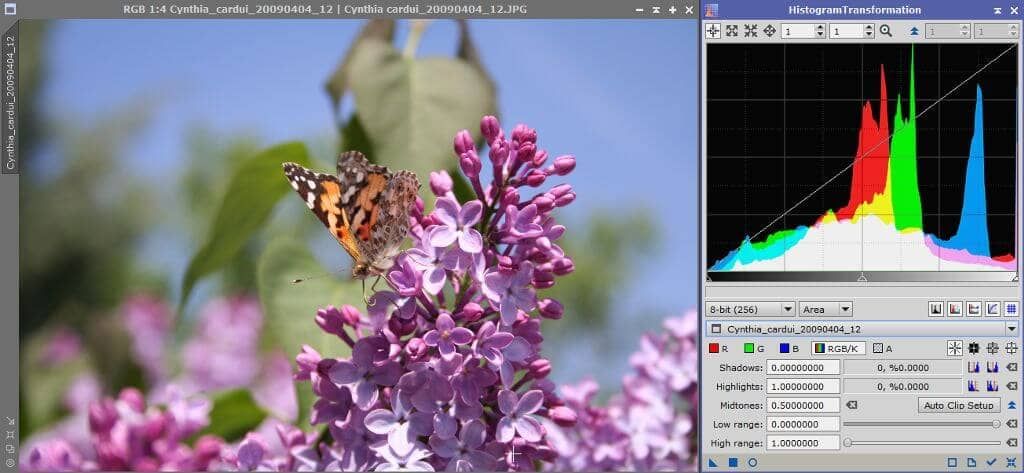Toggle the Real-Time Preview circle icon
Image resolution: width=1024 pixels, height=473 pixels.
coord(752,463)
